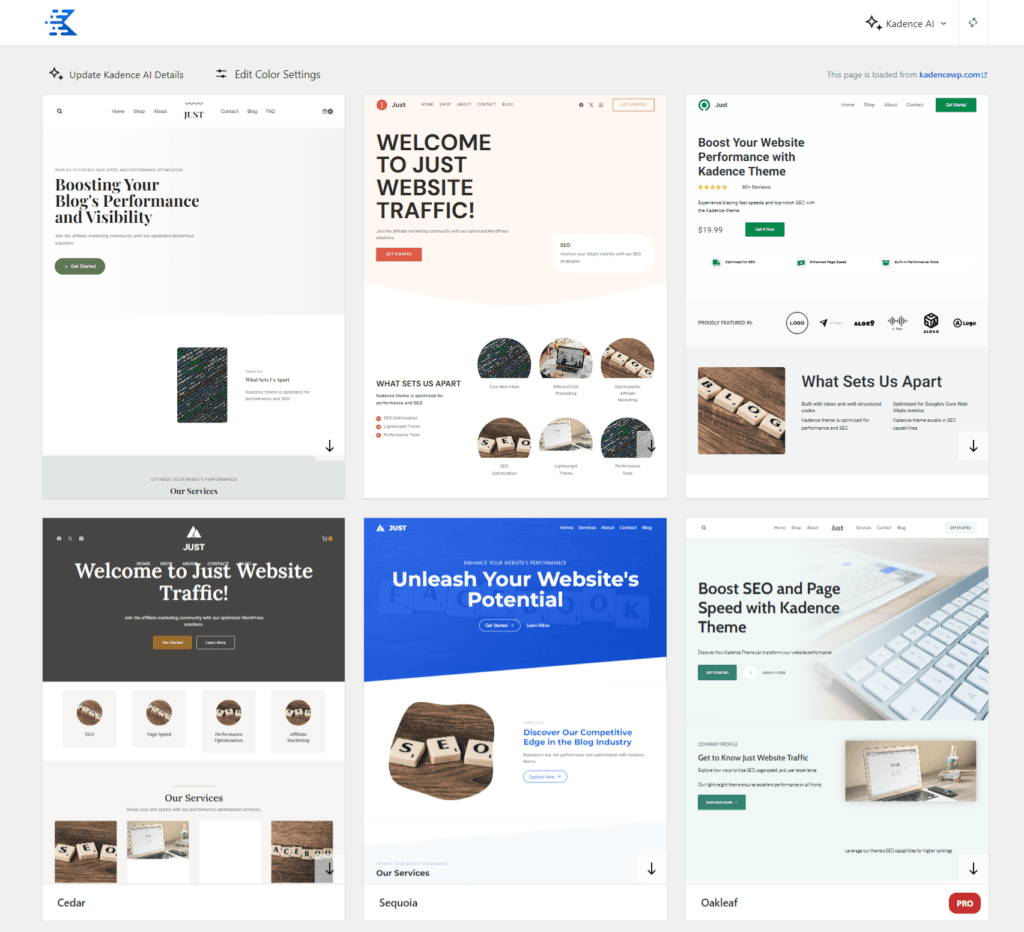Click the Kadence logo in the top left
The image size is (1024, 932).
coord(60,23)
